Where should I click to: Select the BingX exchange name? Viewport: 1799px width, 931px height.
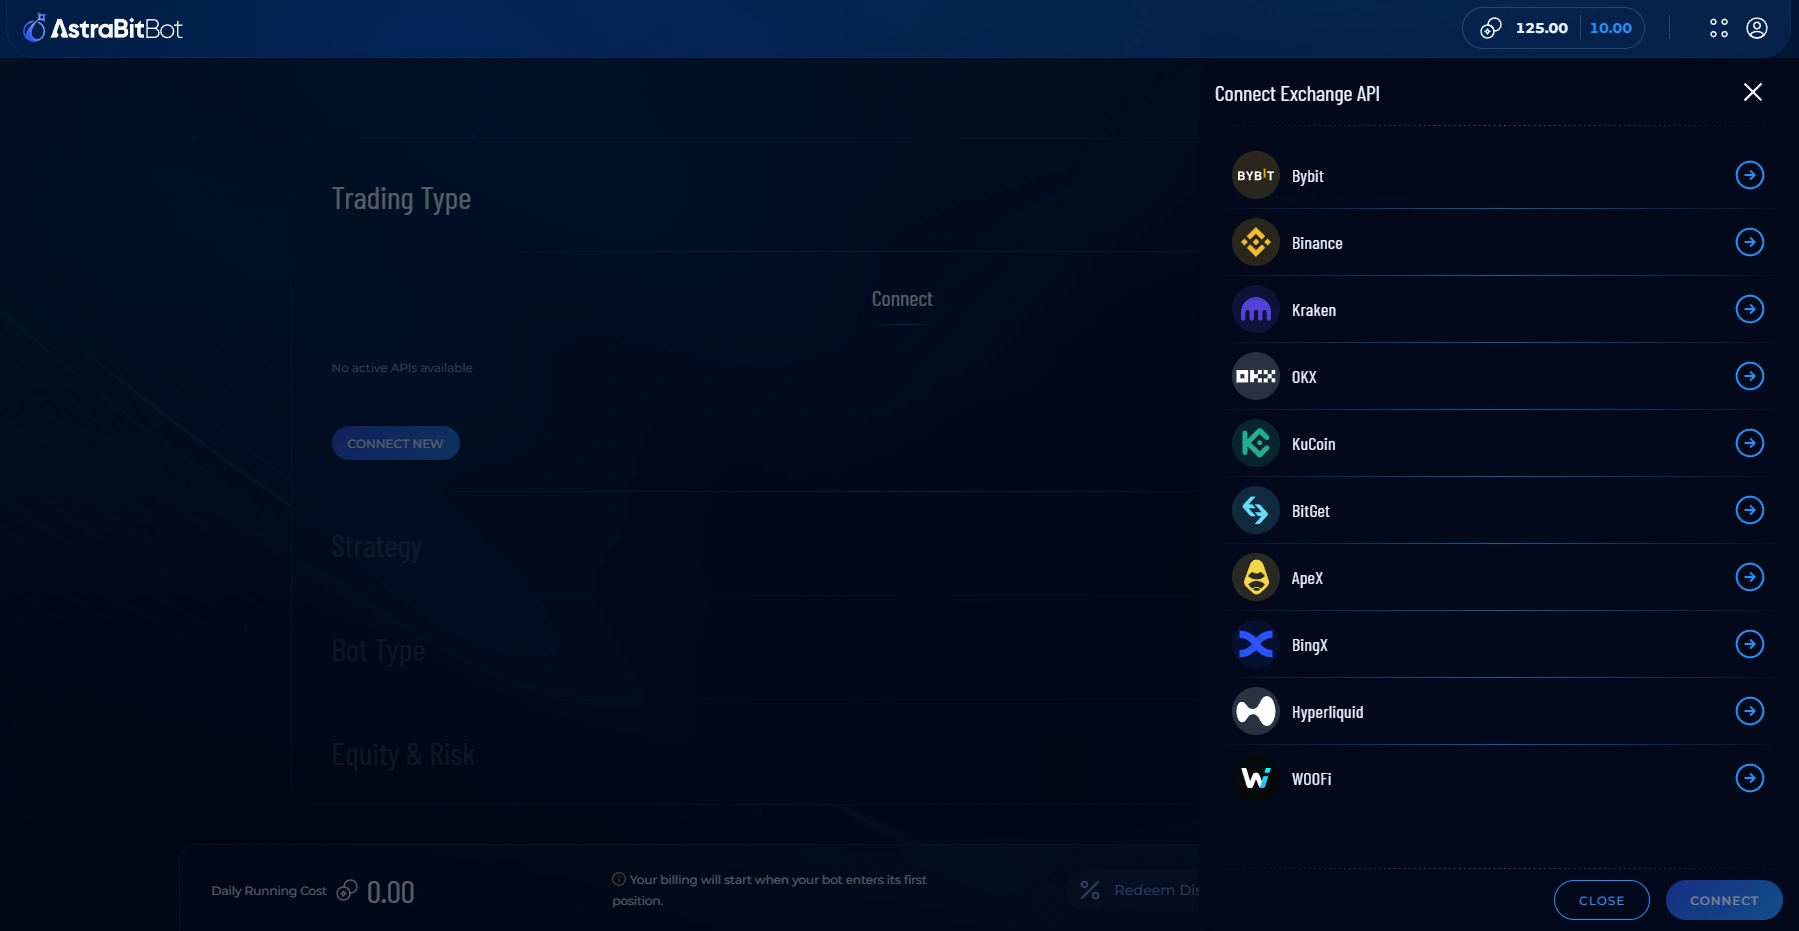(1310, 645)
